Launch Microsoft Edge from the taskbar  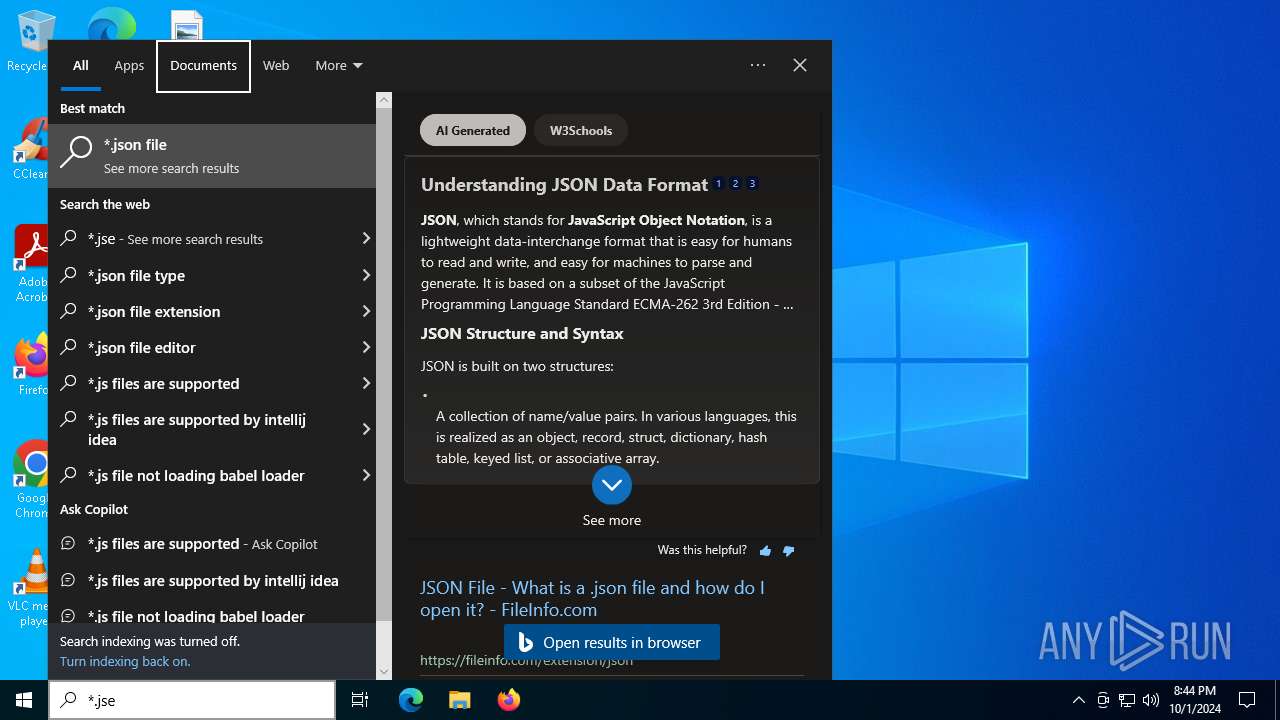pos(411,700)
